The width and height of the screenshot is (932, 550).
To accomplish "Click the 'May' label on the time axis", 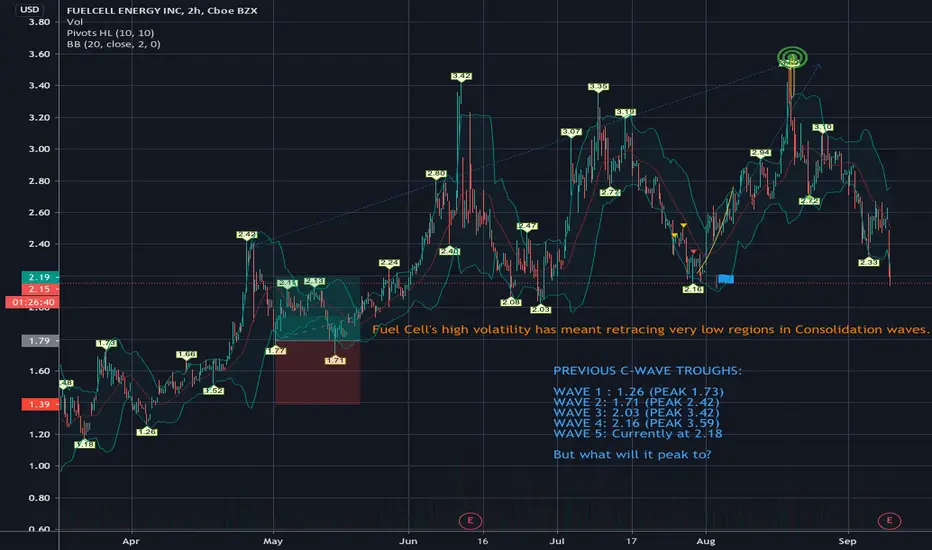I will (x=273, y=541).
